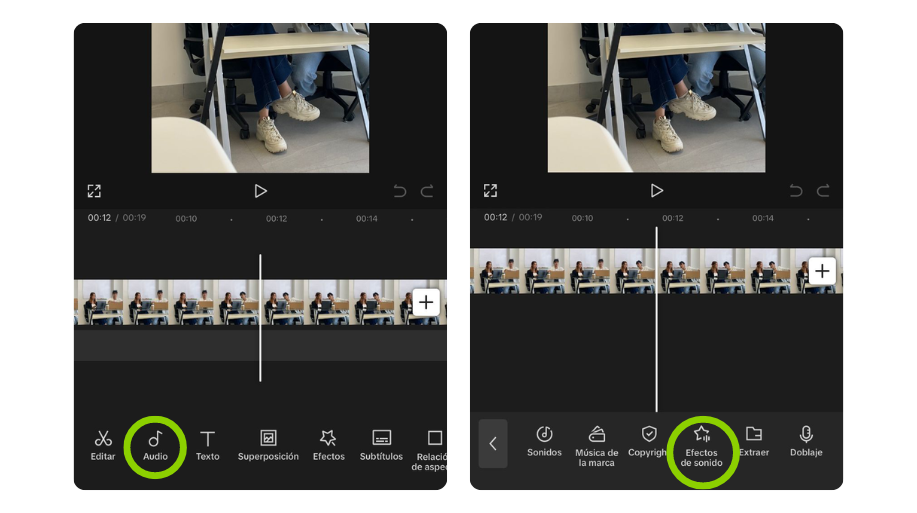Open Efectos de sonido
This screenshot has width=917, height=513.
click(702, 444)
